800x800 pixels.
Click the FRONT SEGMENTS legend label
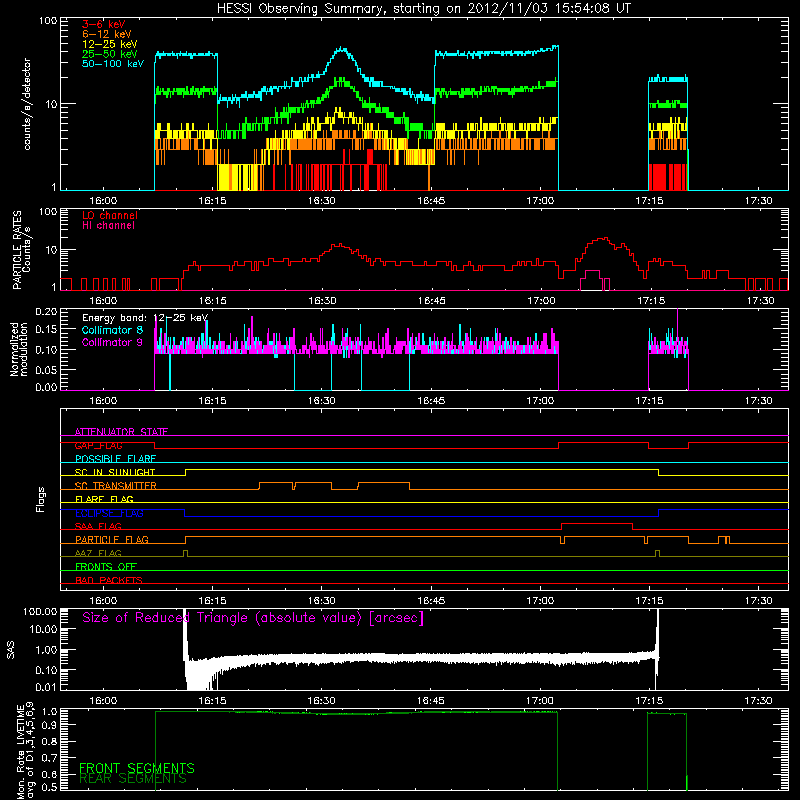pyautogui.click(x=137, y=768)
